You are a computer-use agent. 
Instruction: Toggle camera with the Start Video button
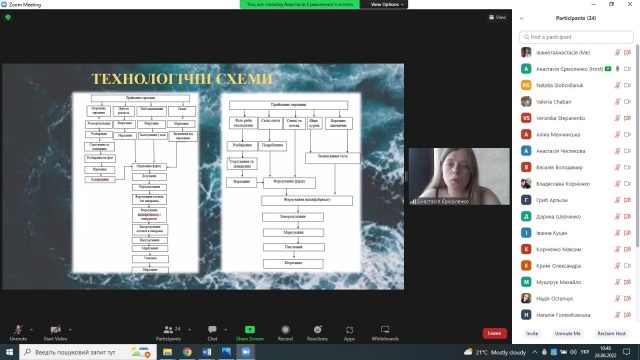pos(56,333)
